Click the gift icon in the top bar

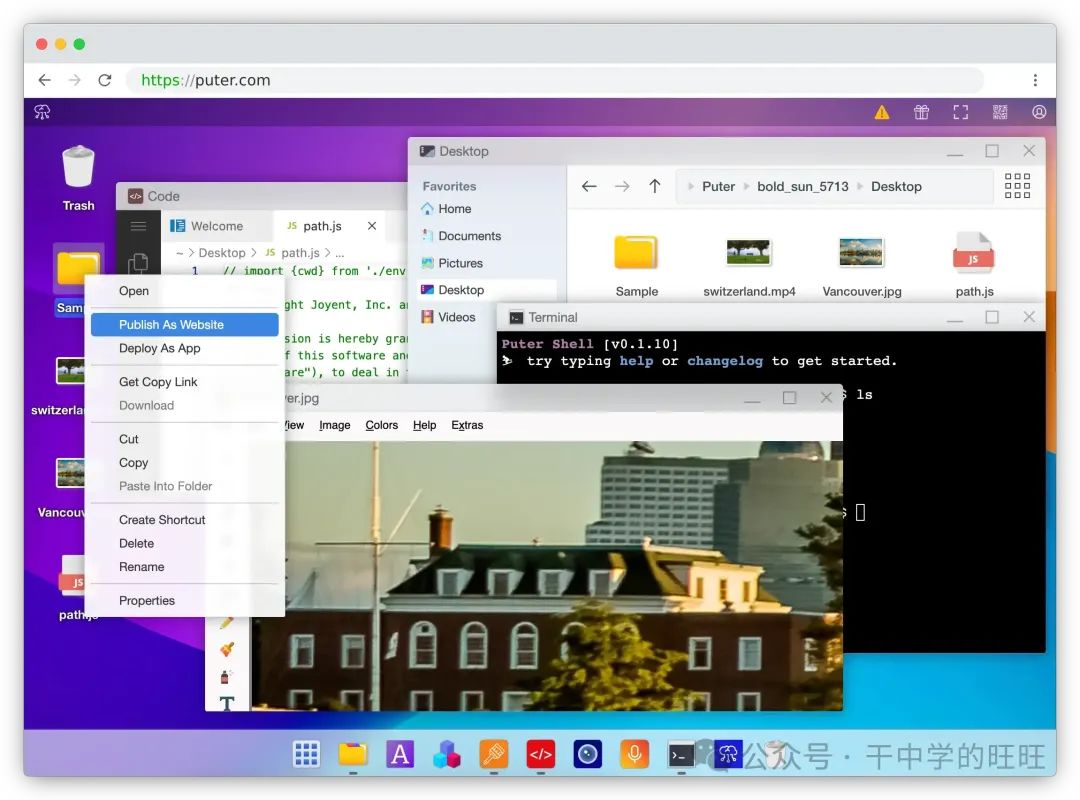click(x=921, y=112)
